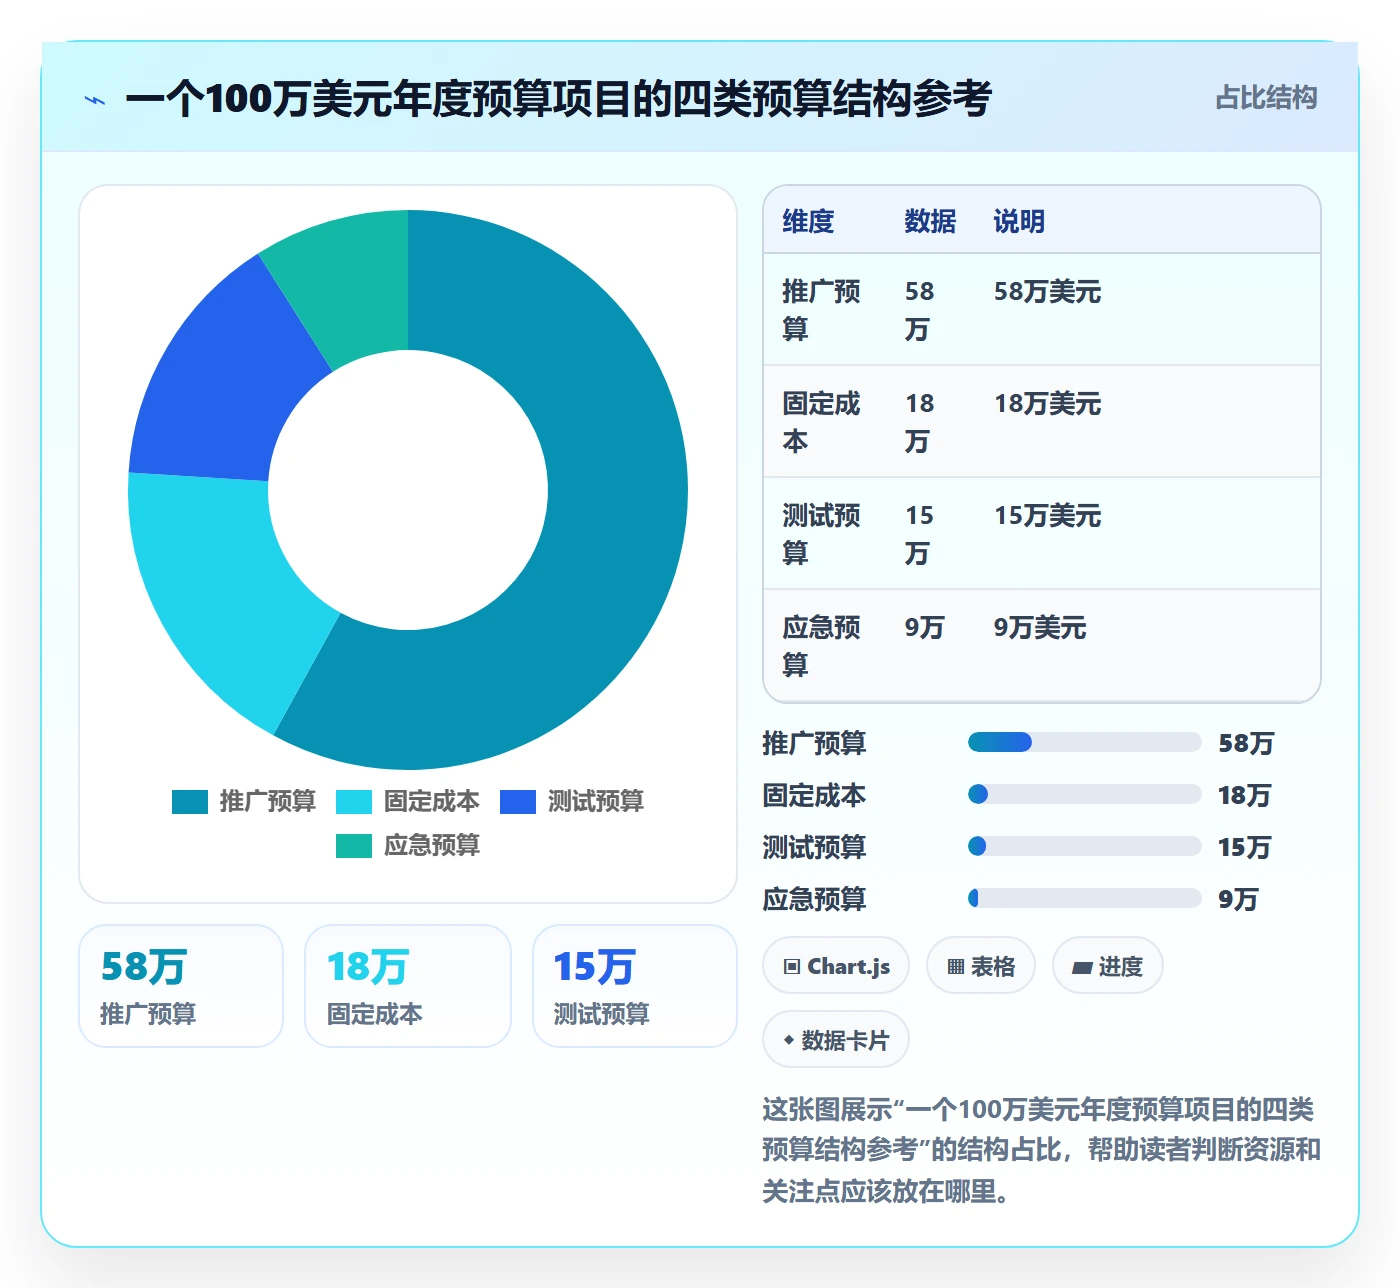Open the 18万 固定成本 stat card
This screenshot has width=1400, height=1288.
408,986
